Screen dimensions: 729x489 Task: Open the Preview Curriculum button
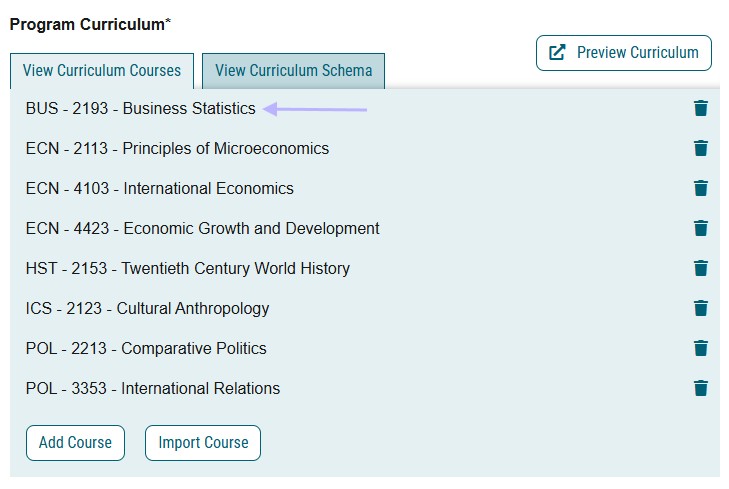click(623, 53)
